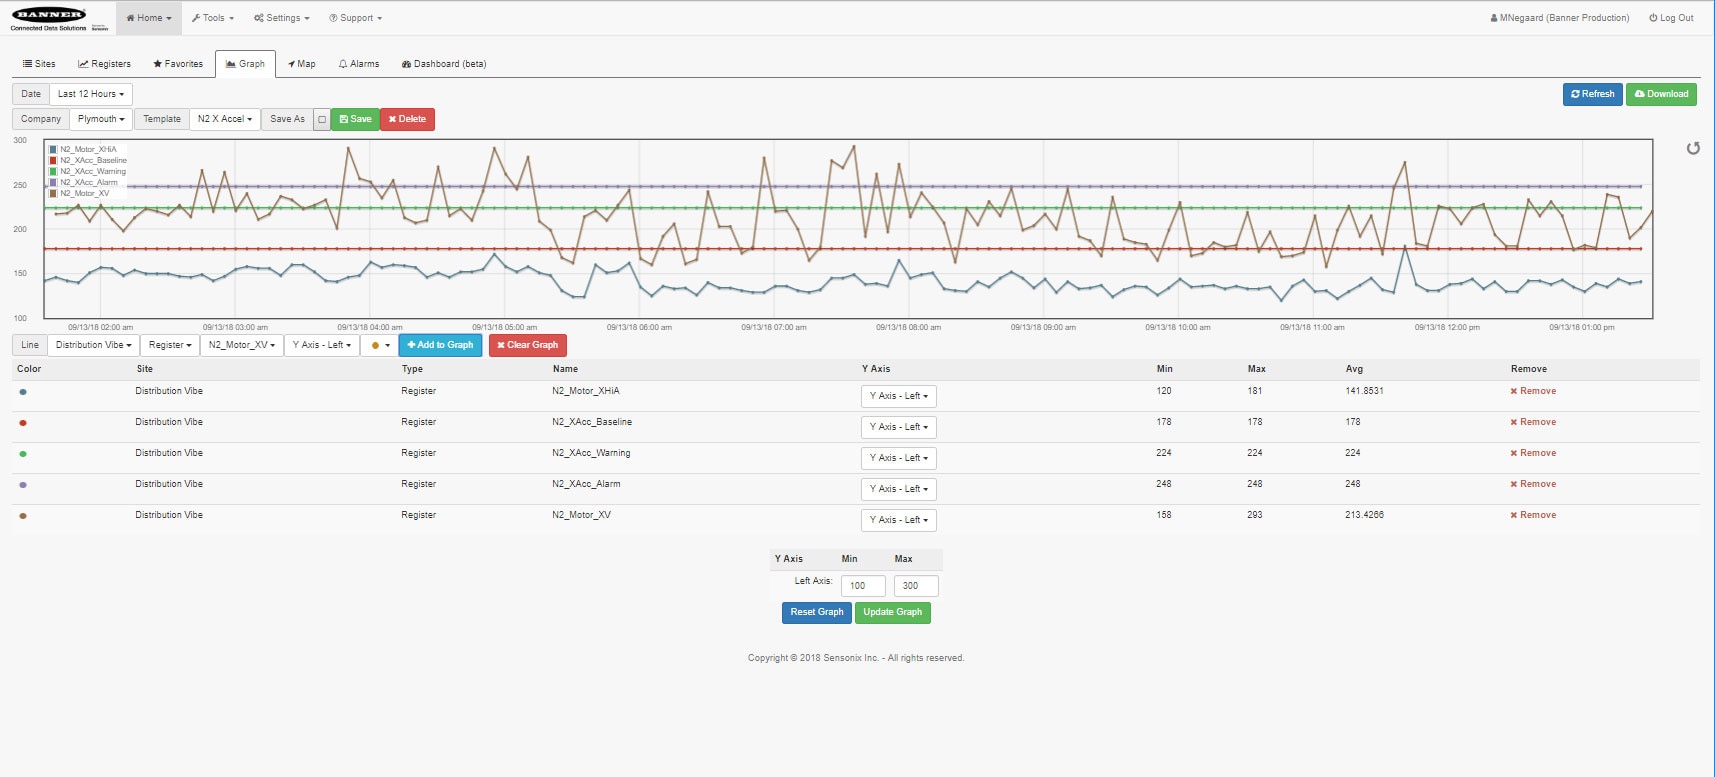Click the graph reset rotate icon
Screen dimensions: 1715x777
click(1693, 149)
